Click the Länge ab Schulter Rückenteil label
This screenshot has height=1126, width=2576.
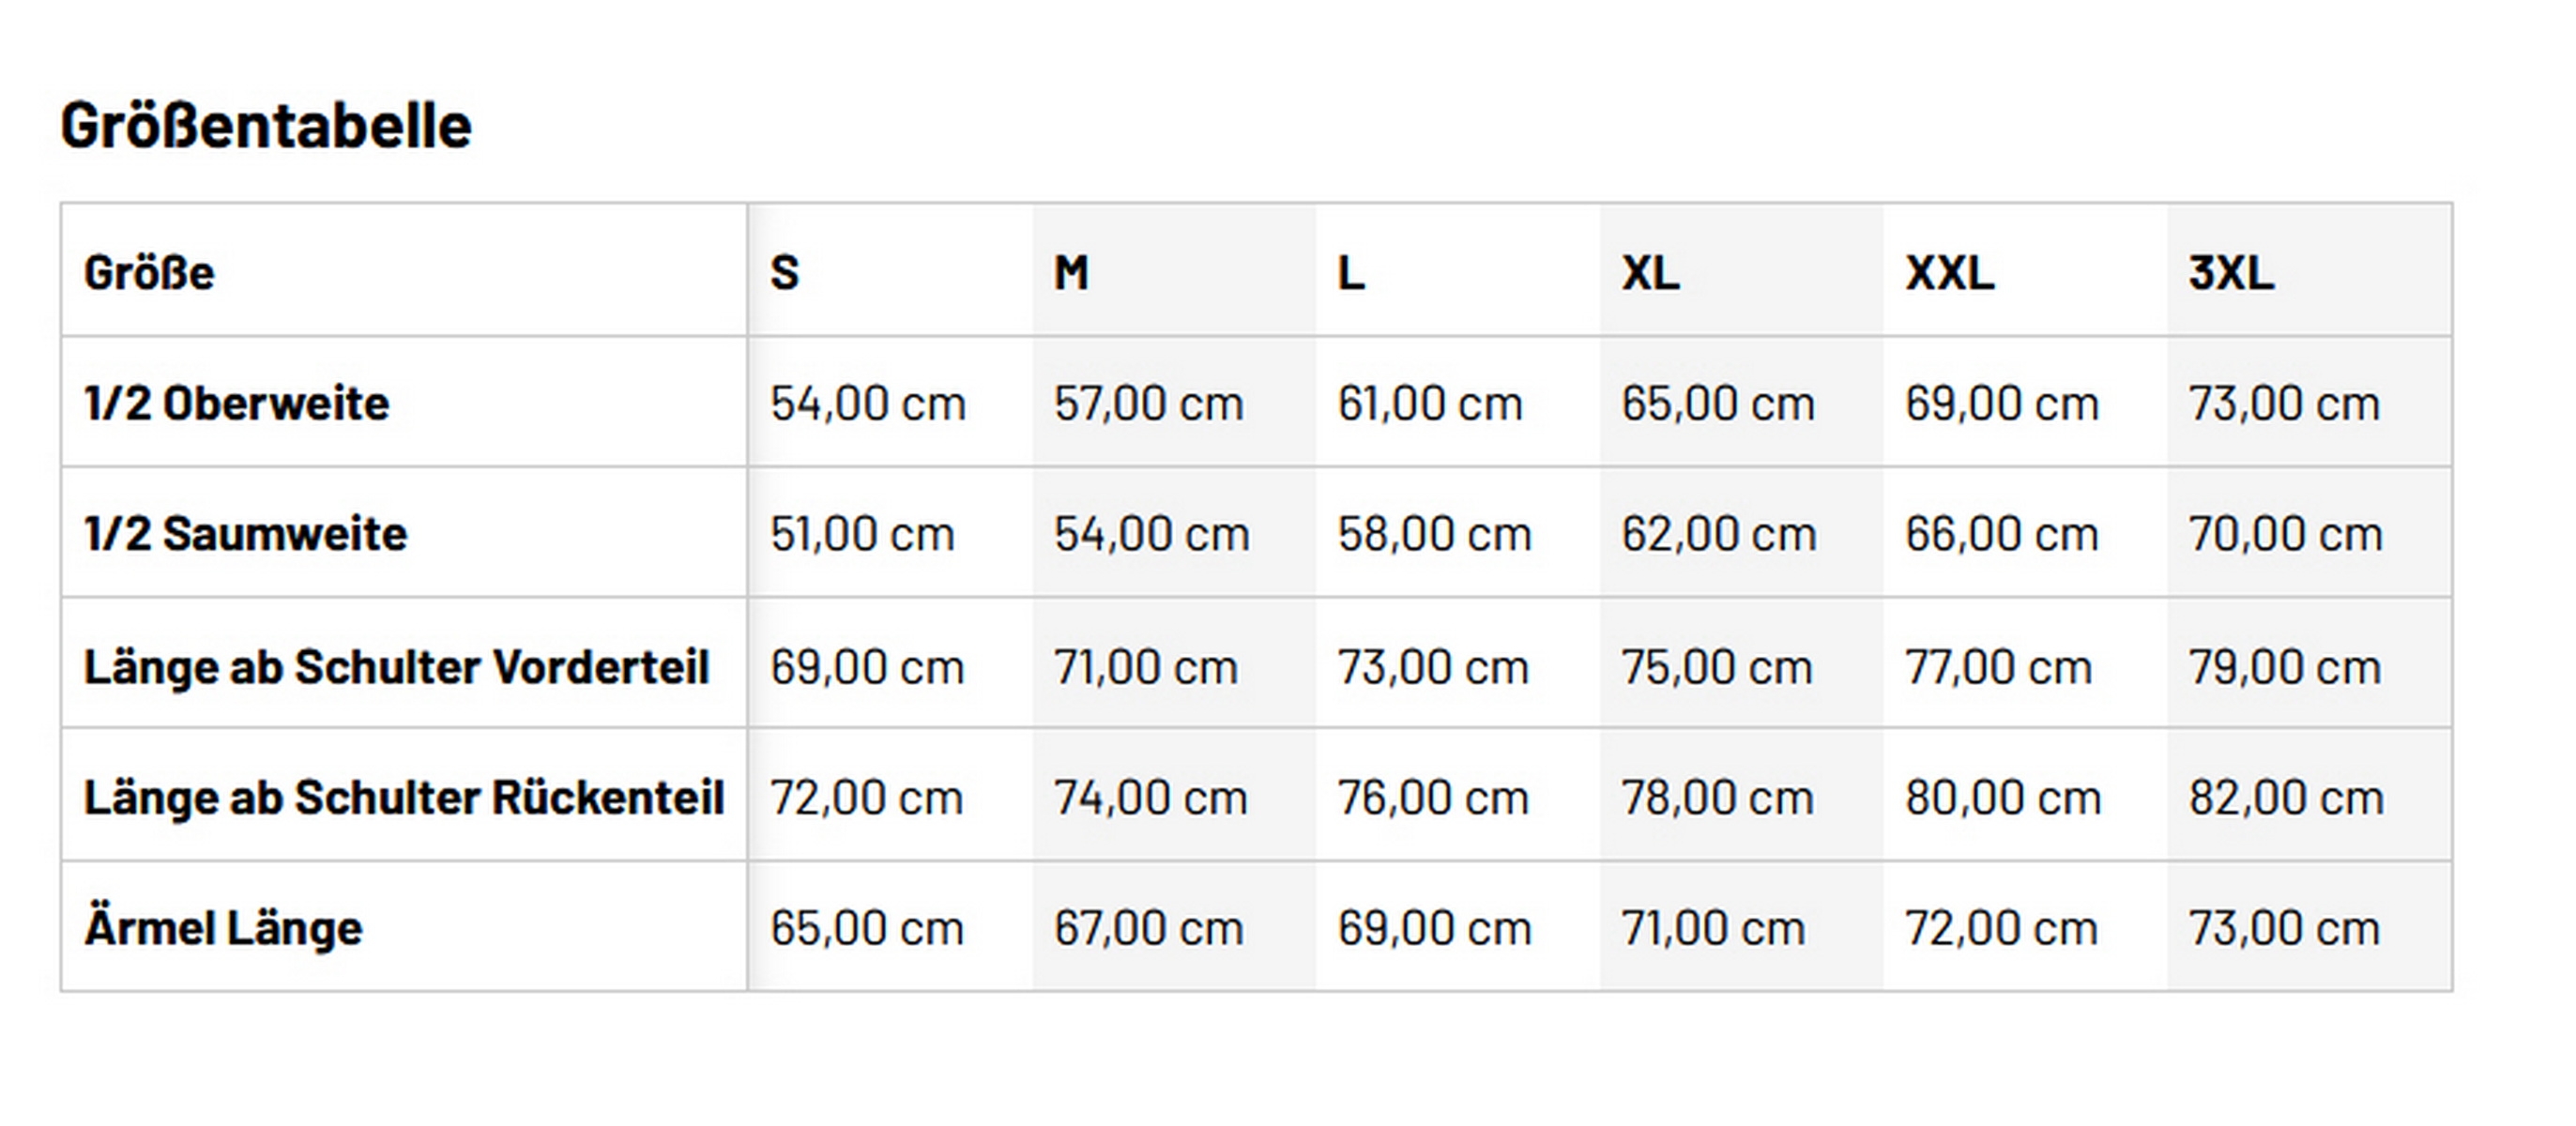[404, 798]
